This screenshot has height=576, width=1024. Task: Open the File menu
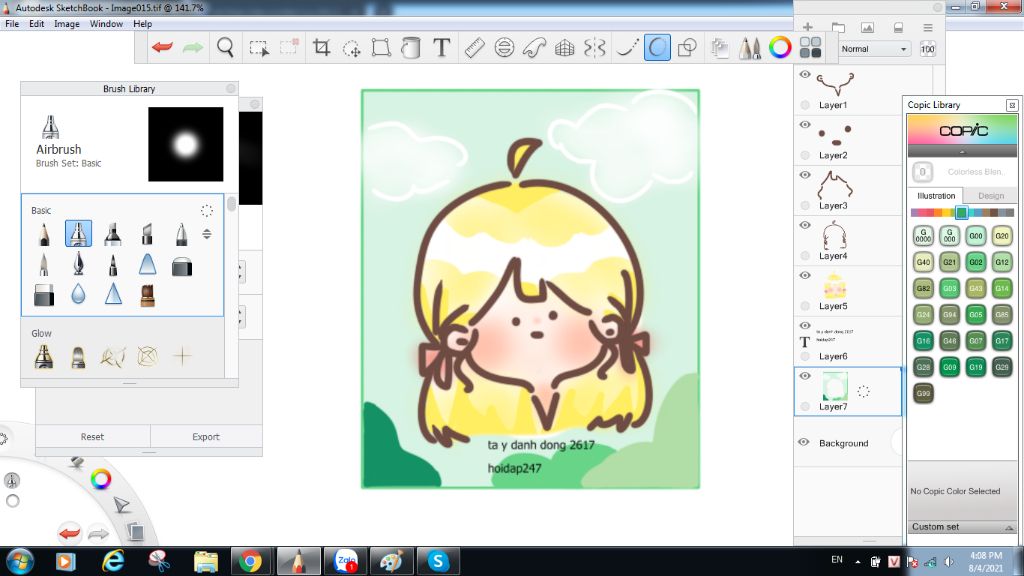pos(12,24)
